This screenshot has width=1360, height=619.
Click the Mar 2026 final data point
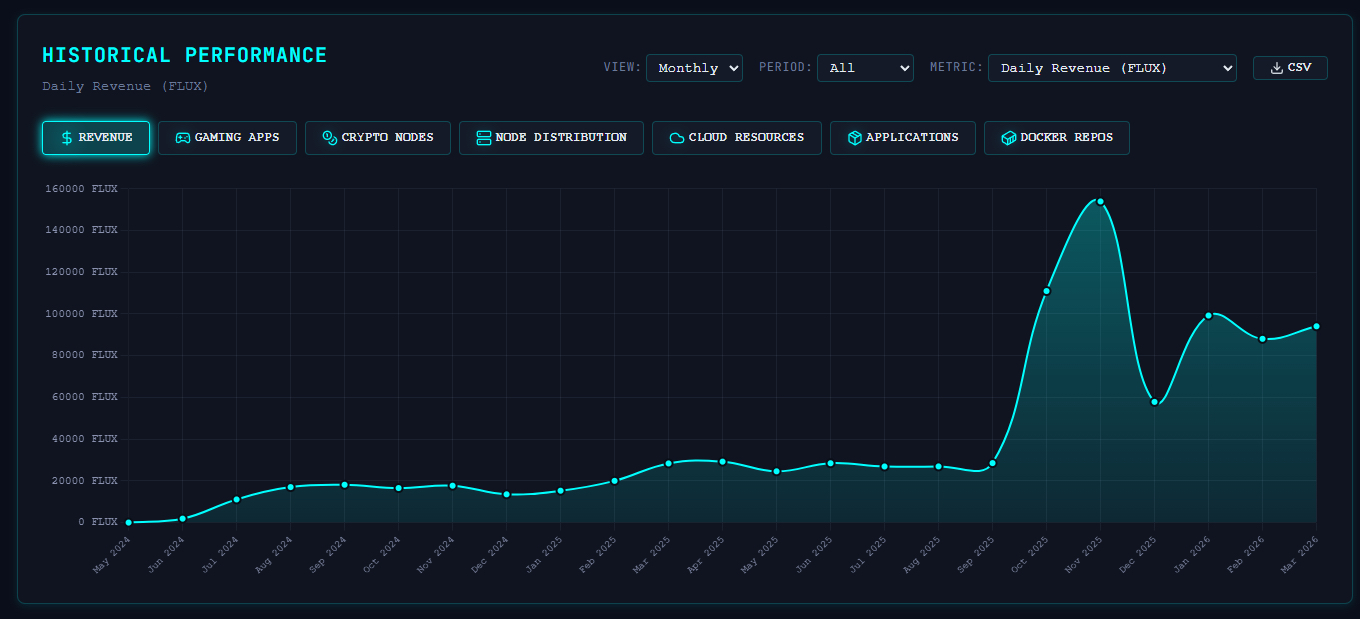(1316, 326)
